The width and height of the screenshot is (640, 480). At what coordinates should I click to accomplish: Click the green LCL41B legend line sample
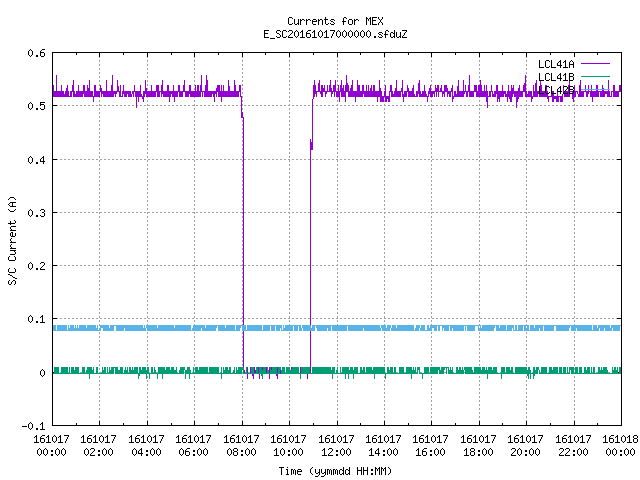click(595, 76)
